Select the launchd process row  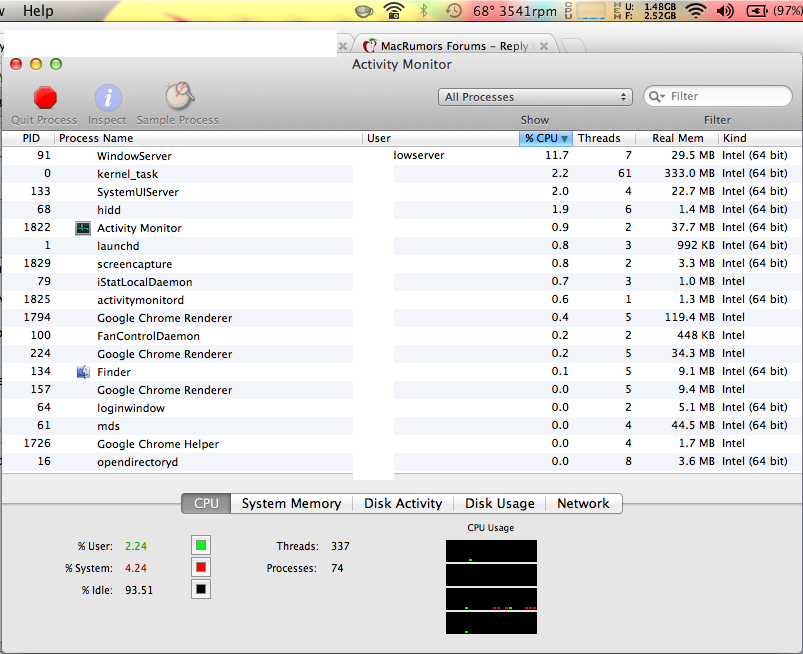[x=402, y=246]
